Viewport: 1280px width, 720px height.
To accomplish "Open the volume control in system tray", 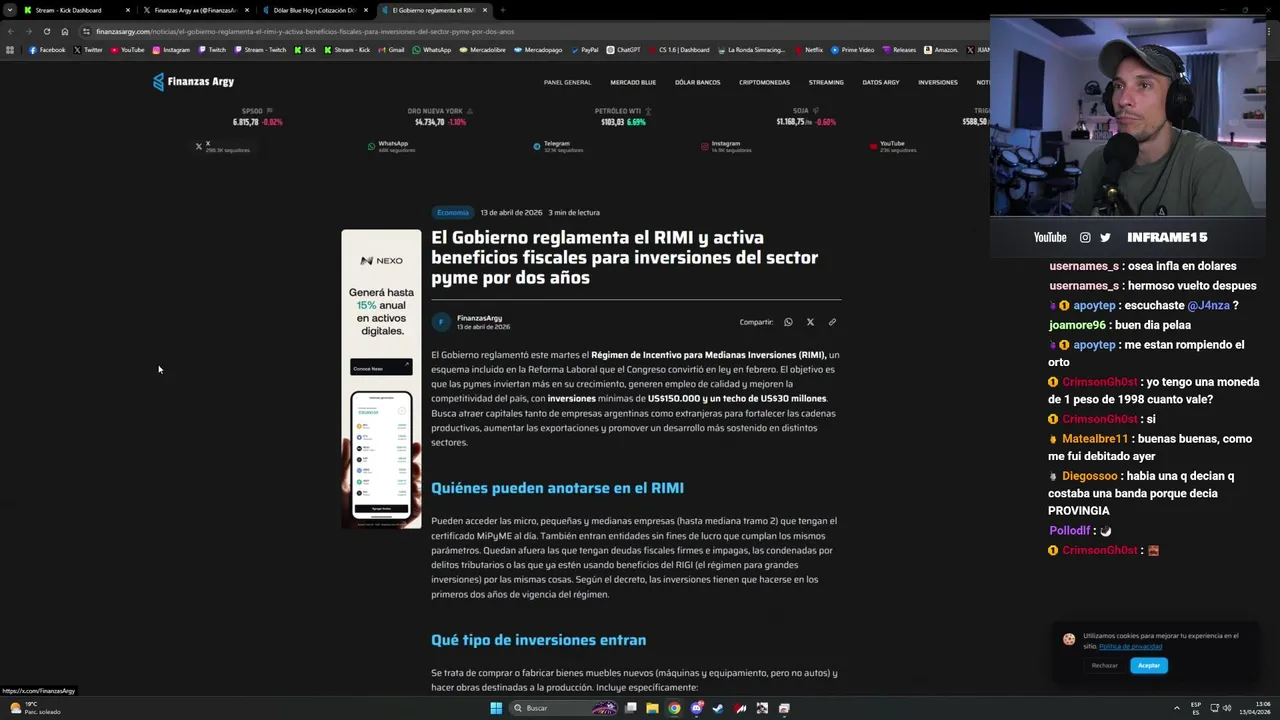I will 1227,708.
